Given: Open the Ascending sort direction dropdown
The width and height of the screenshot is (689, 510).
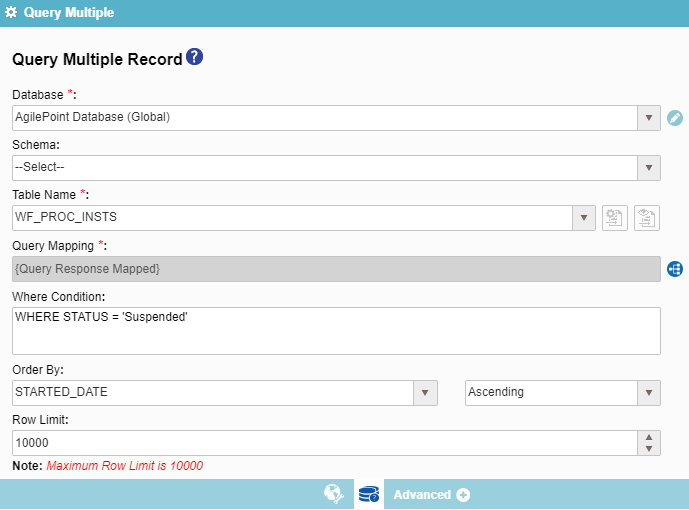Looking at the screenshot, I should pyautogui.click(x=649, y=393).
